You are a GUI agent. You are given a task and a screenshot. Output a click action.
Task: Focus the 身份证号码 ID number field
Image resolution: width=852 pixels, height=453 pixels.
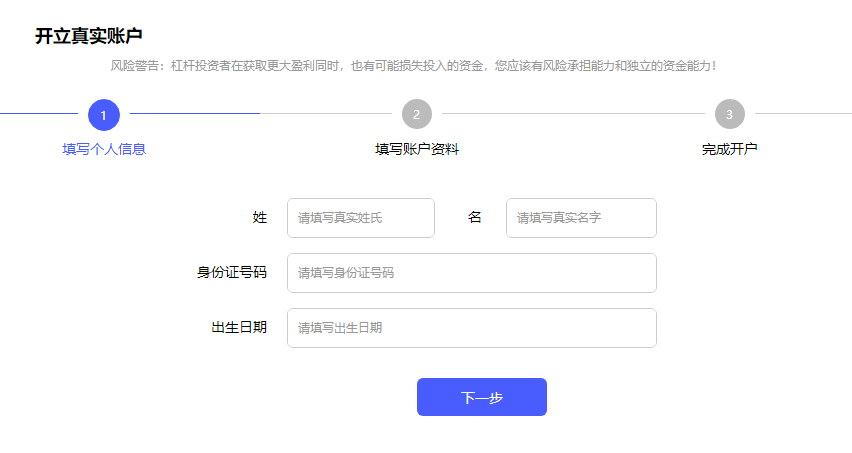coord(472,273)
